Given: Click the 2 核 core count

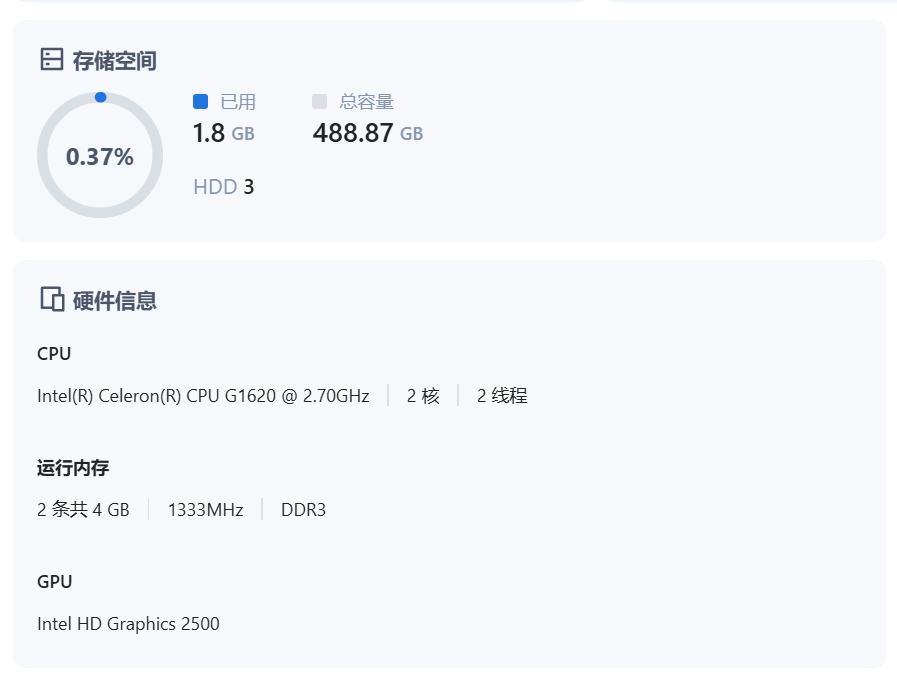Looking at the screenshot, I should tap(422, 396).
